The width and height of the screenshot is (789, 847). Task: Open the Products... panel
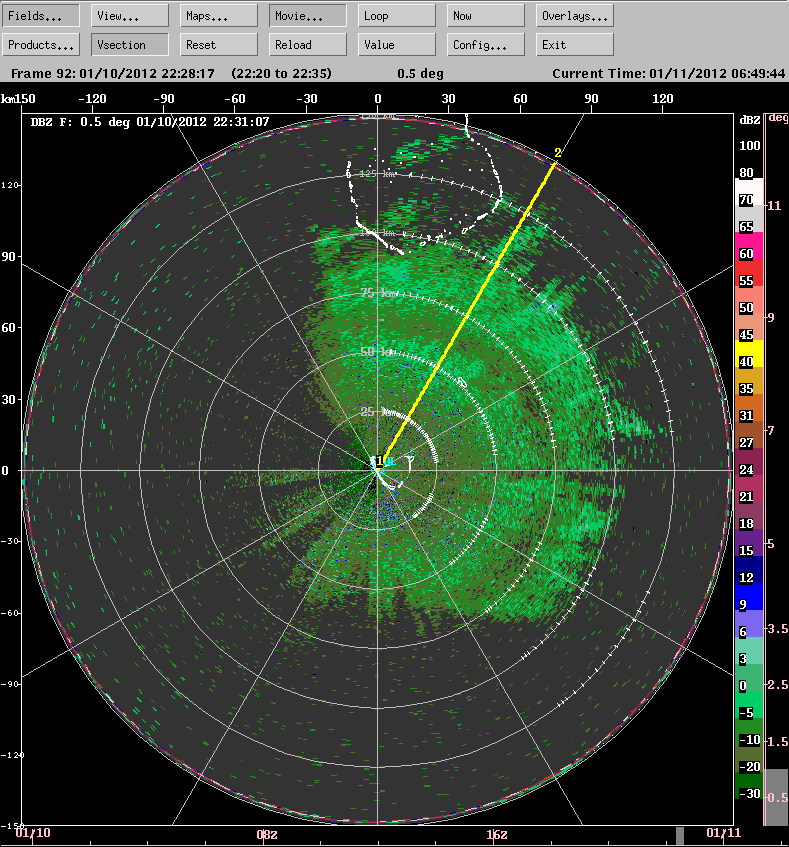pyautogui.click(x=41, y=44)
